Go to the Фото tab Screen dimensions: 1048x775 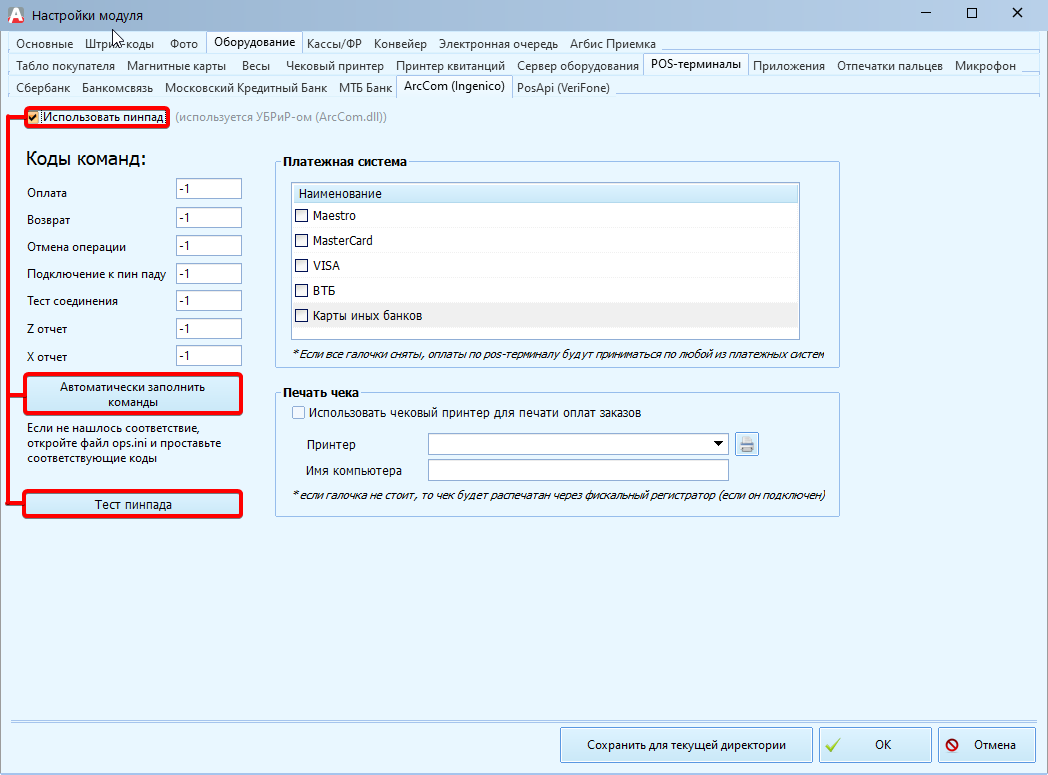pyautogui.click(x=184, y=44)
